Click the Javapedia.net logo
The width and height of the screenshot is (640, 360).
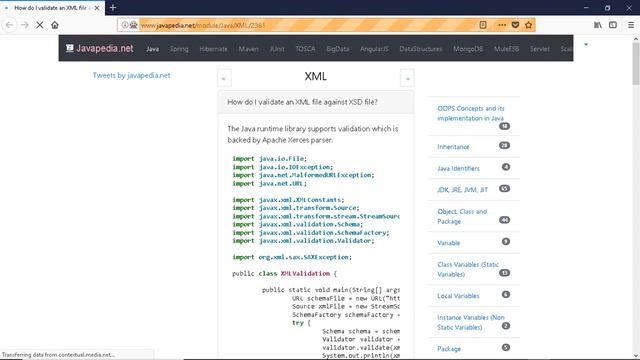(x=100, y=48)
